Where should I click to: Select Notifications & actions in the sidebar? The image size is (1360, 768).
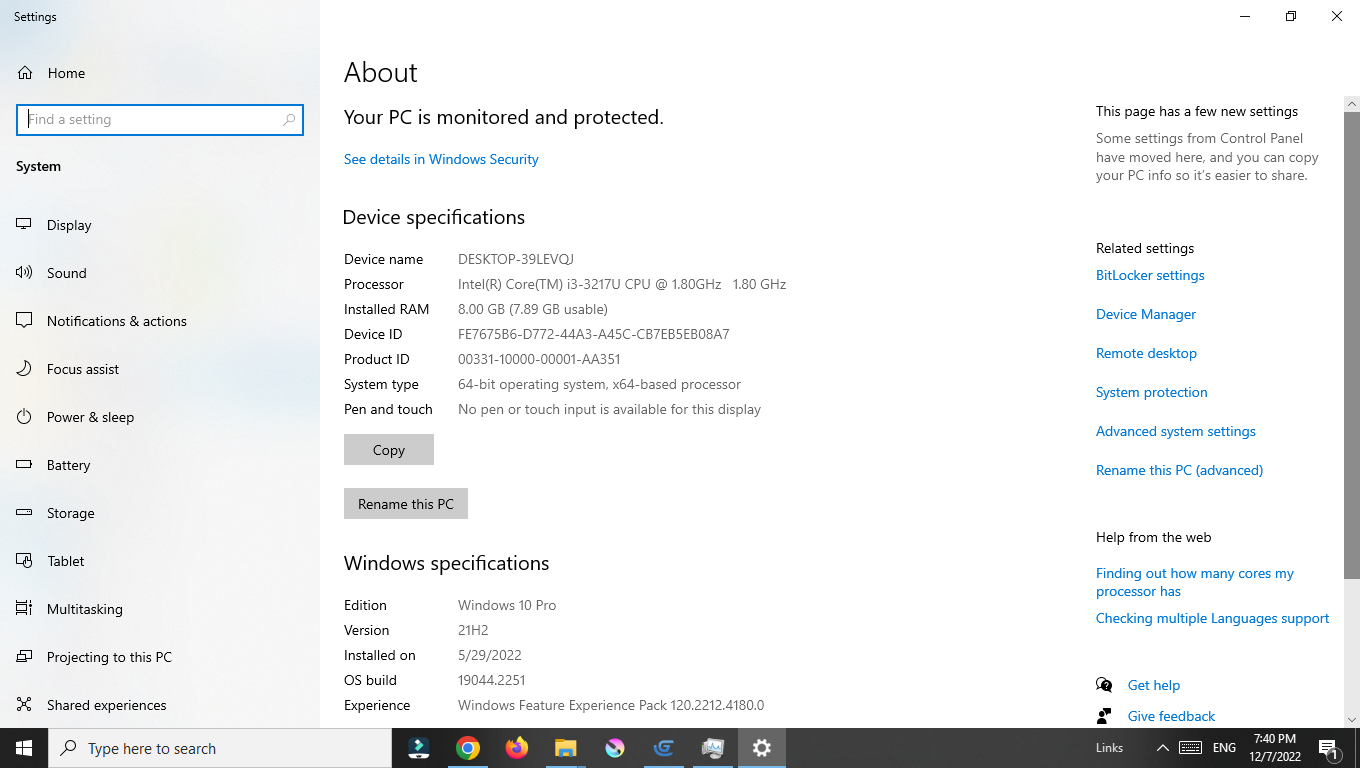(116, 320)
